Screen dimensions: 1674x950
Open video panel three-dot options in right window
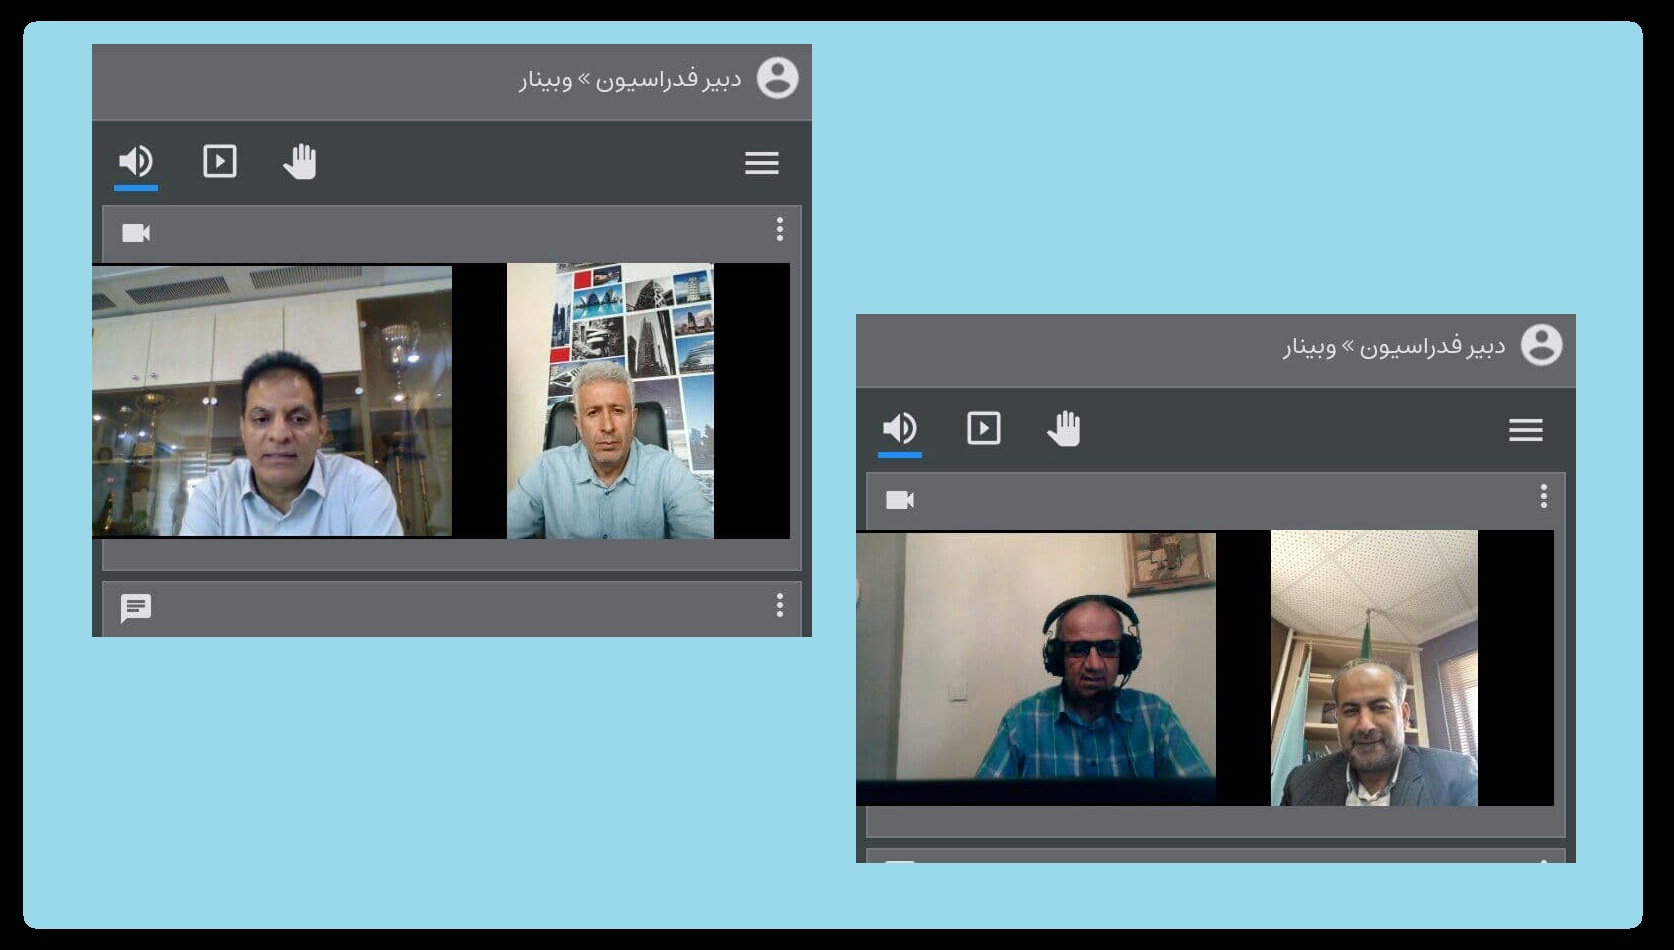1544,497
